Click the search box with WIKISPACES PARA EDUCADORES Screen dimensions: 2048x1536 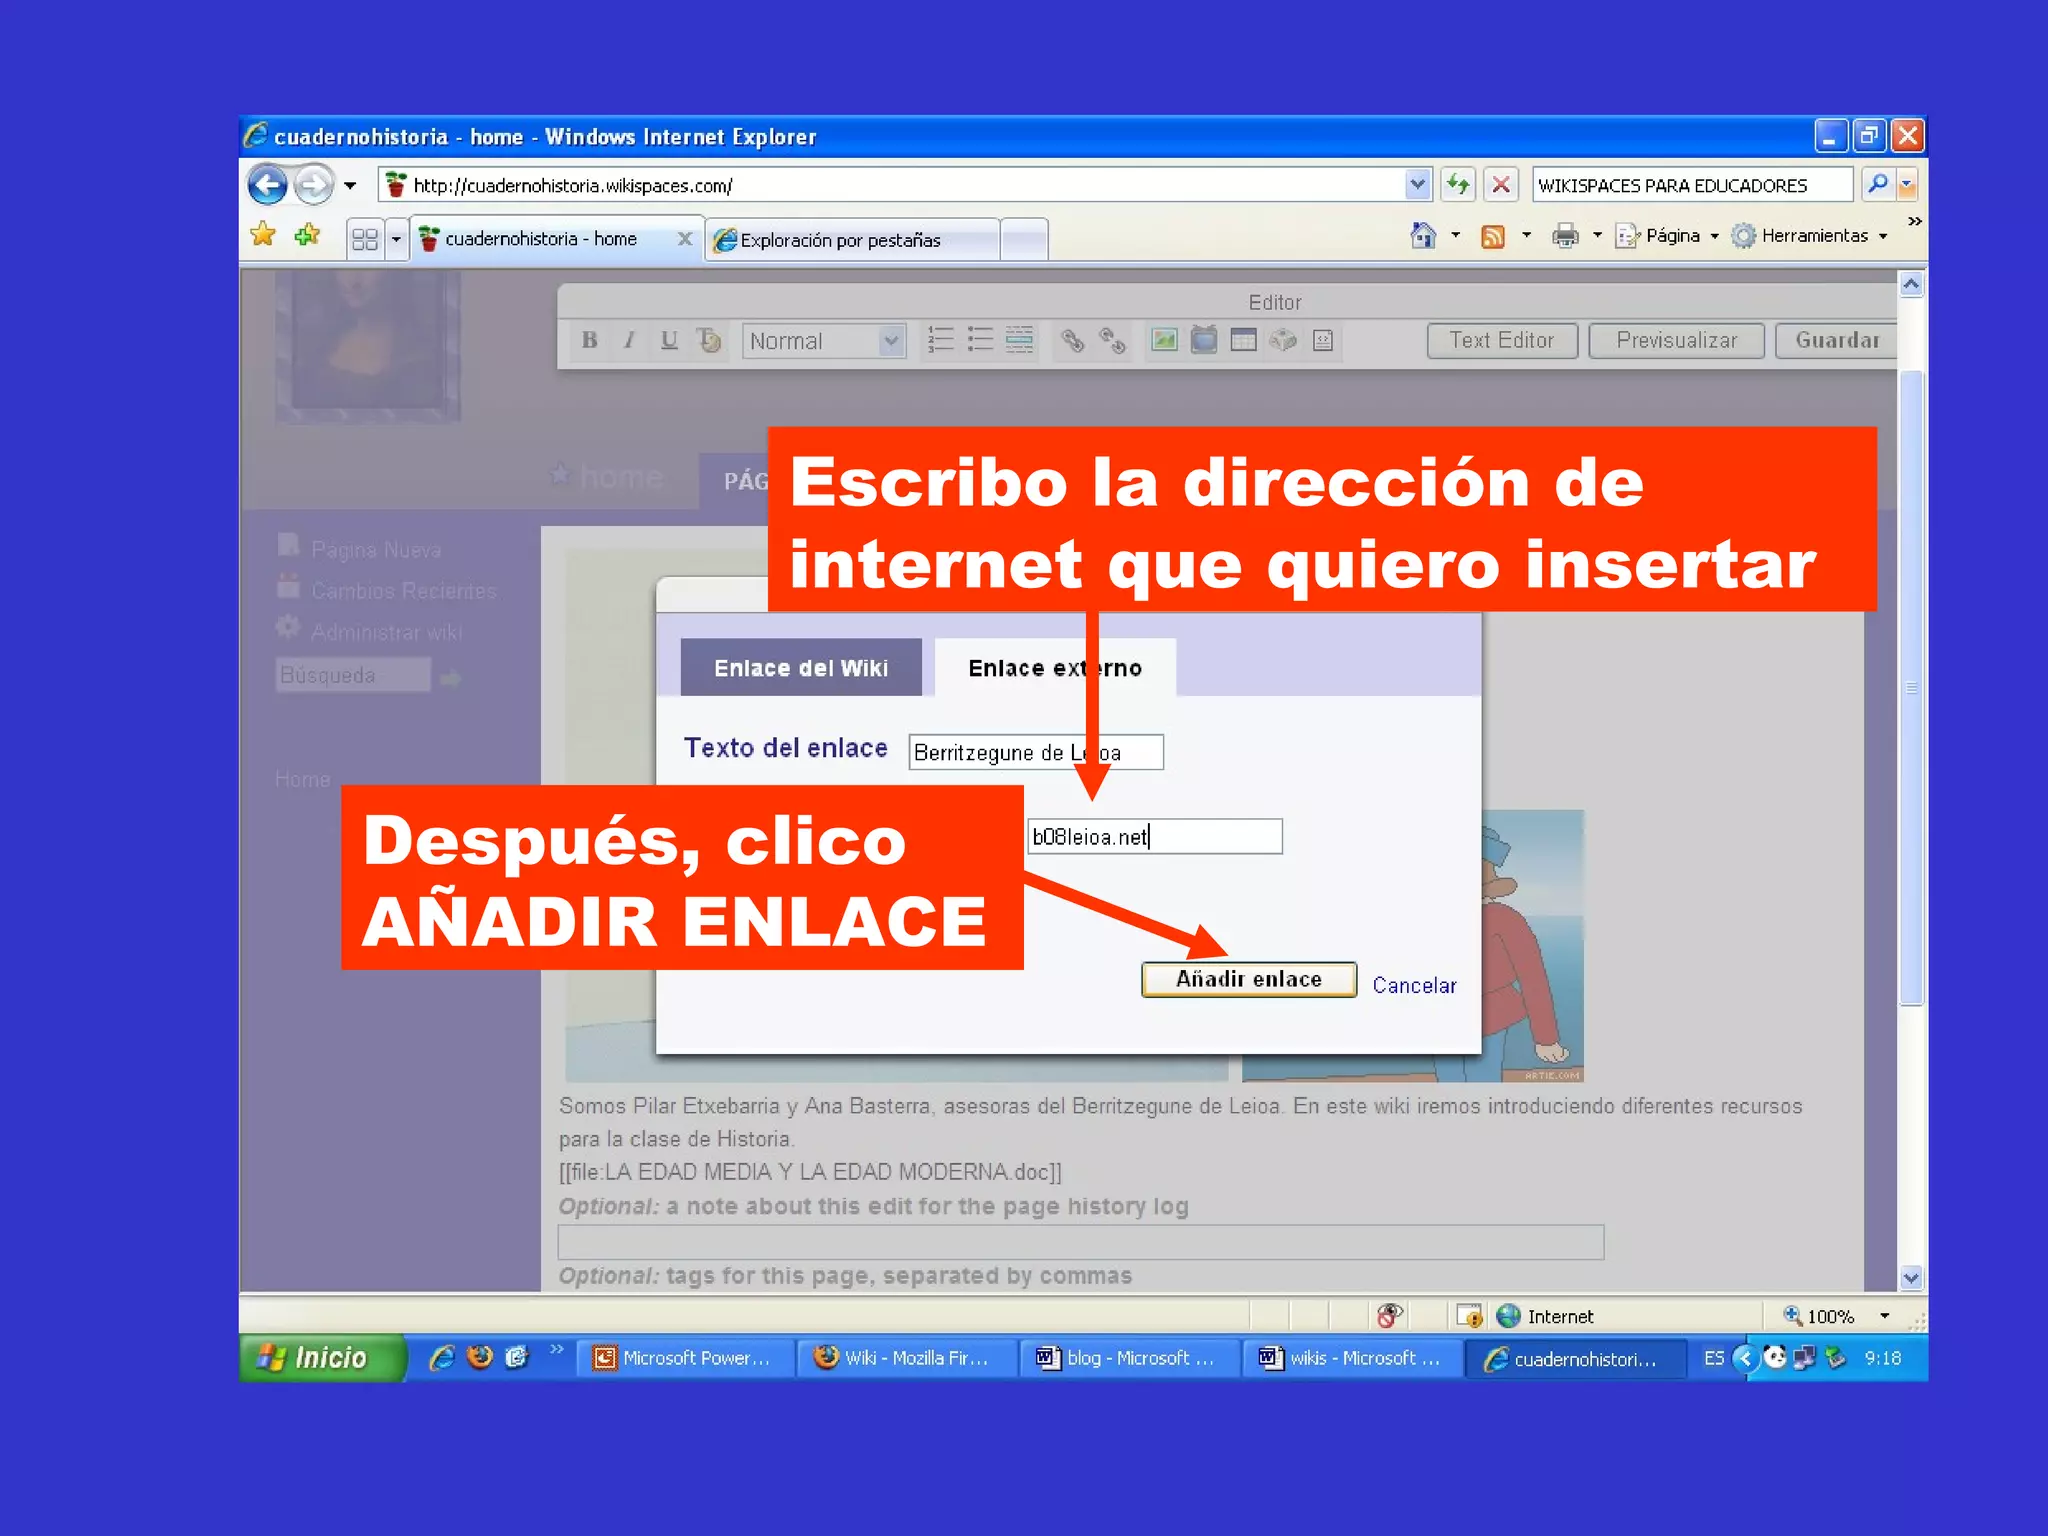pos(1691,185)
